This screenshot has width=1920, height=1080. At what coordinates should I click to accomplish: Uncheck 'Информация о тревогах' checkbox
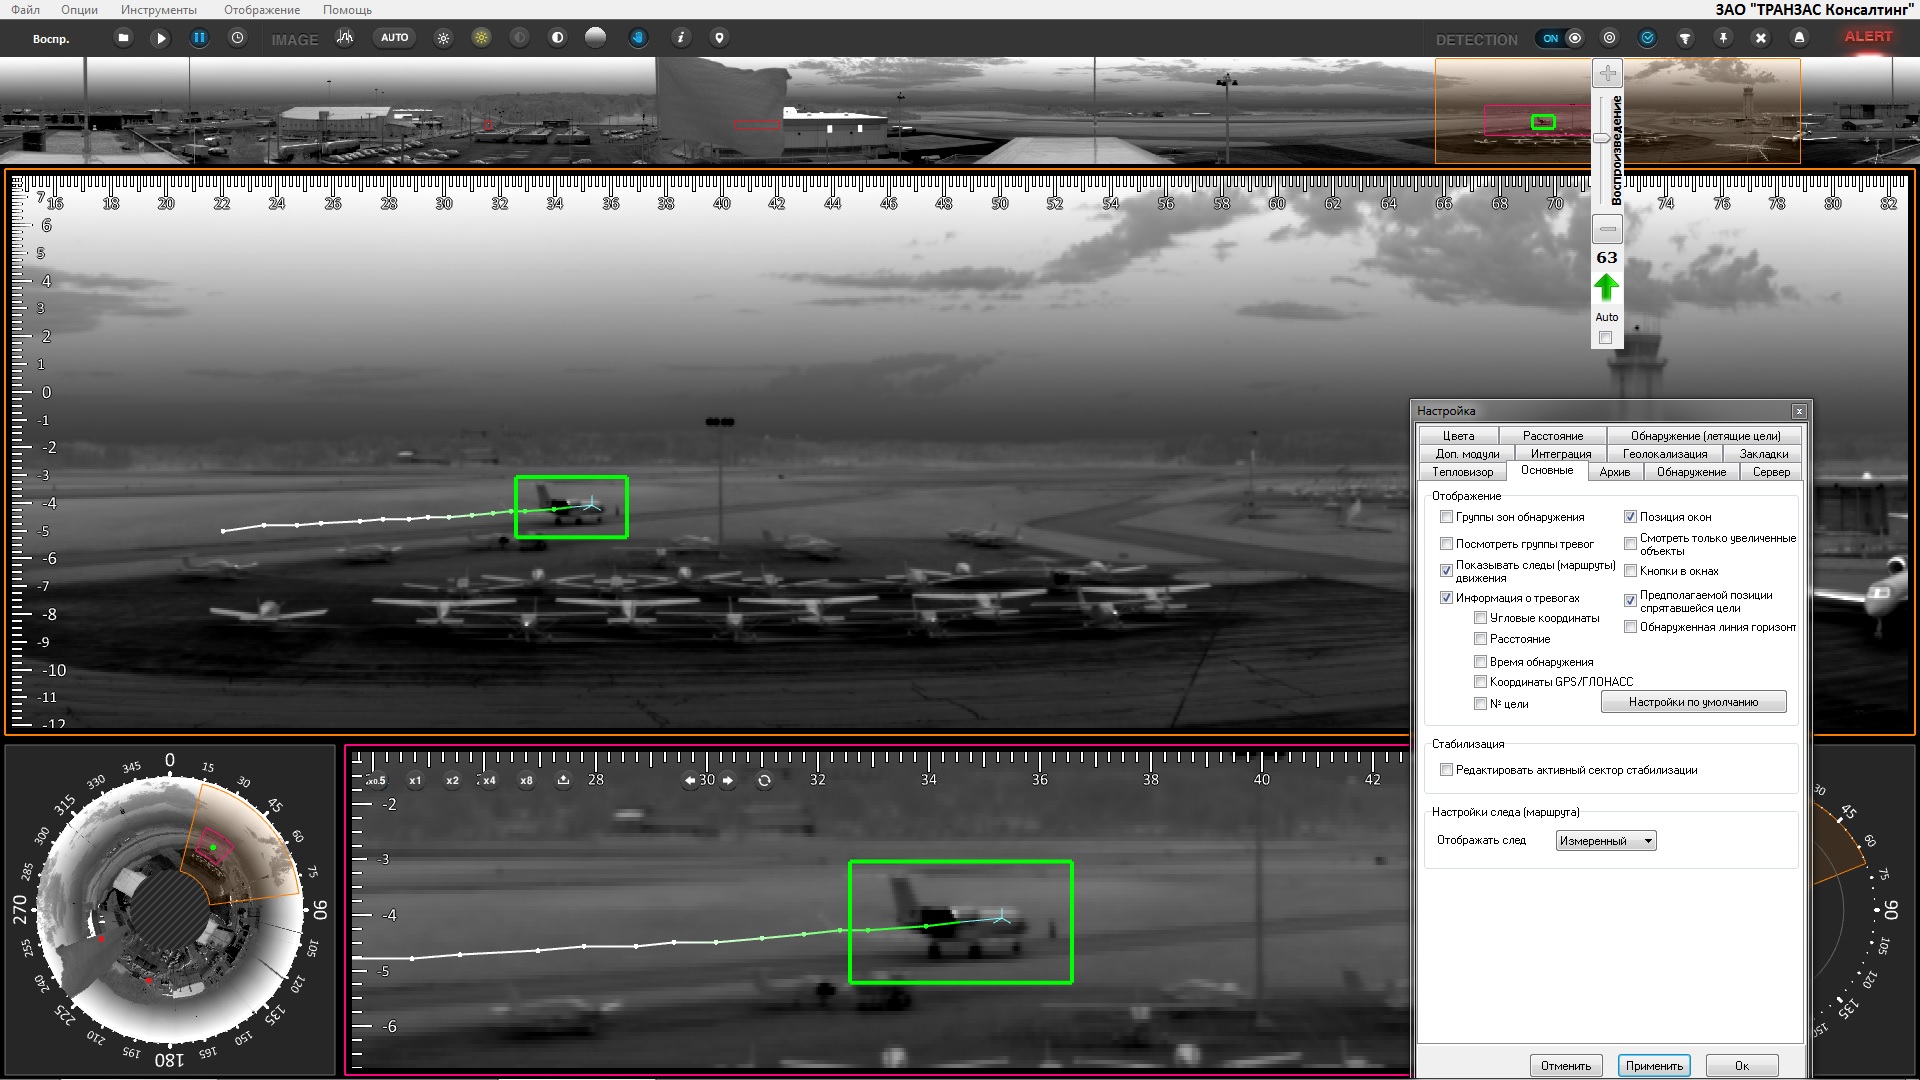point(1446,598)
